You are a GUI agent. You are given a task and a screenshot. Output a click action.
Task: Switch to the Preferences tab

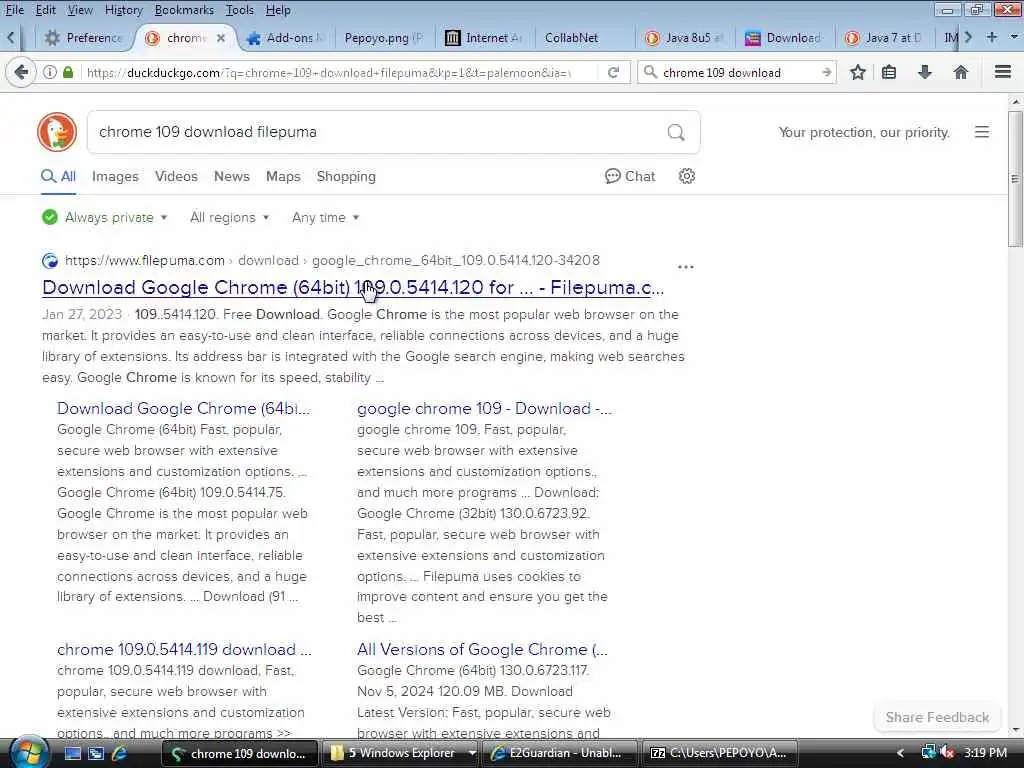[x=83, y=38]
